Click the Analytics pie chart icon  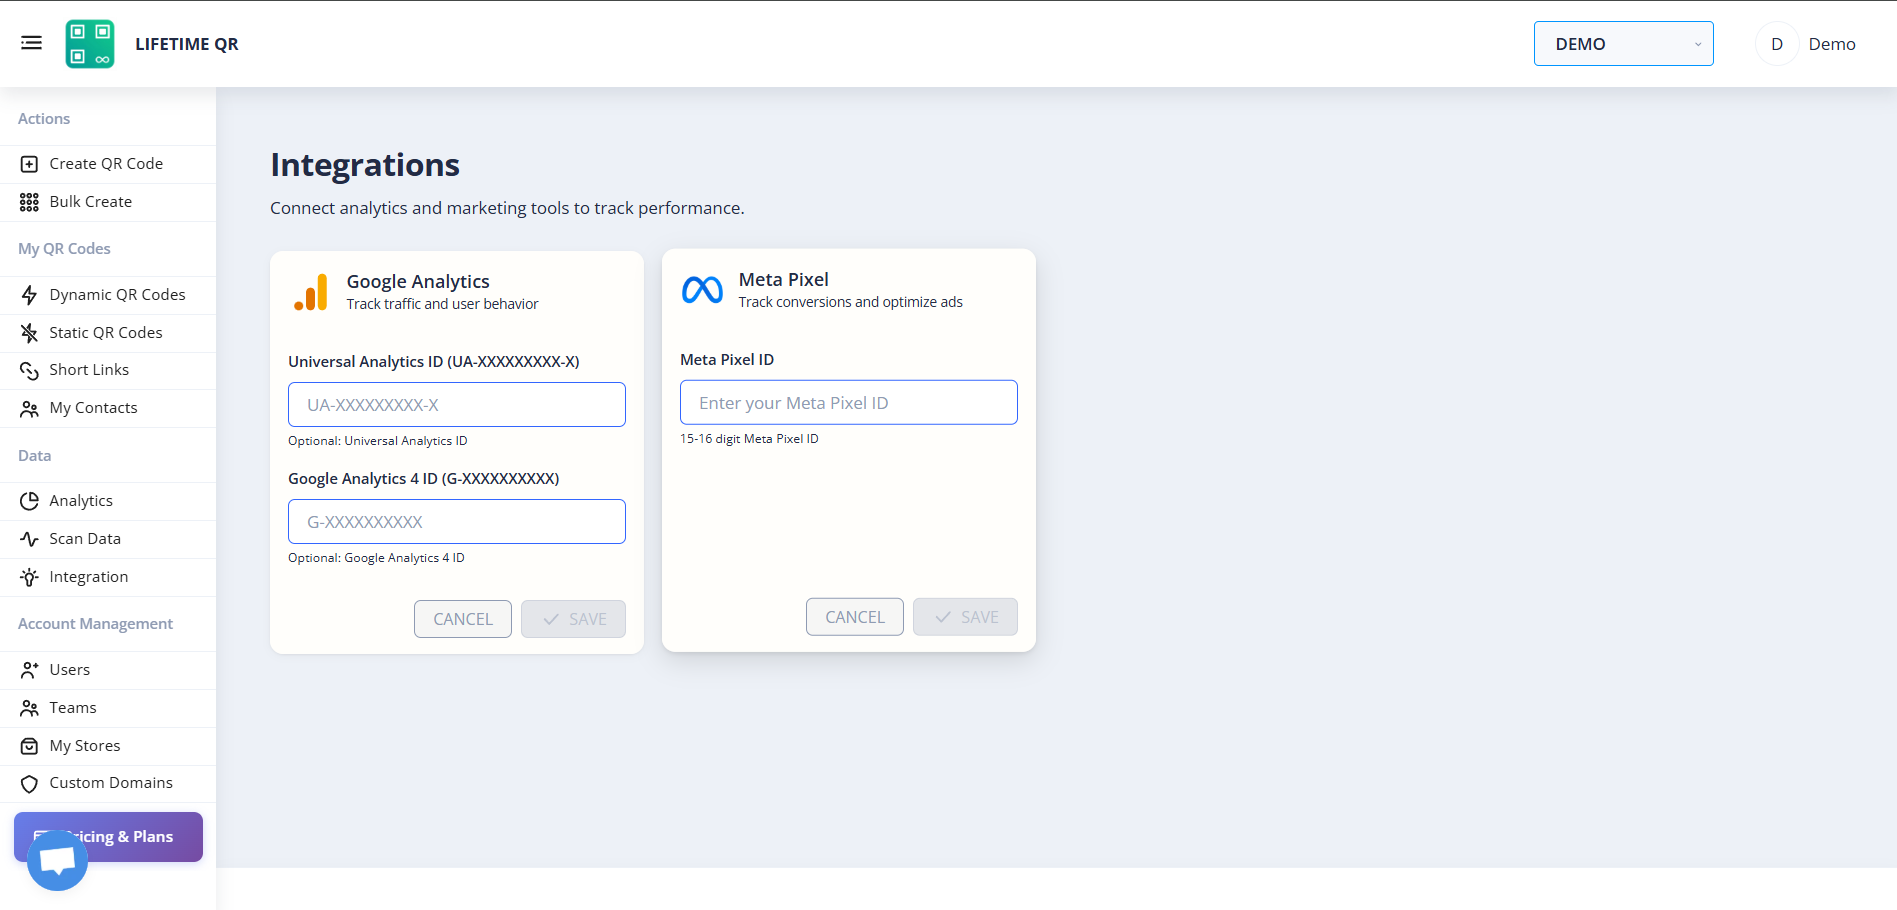coord(30,501)
